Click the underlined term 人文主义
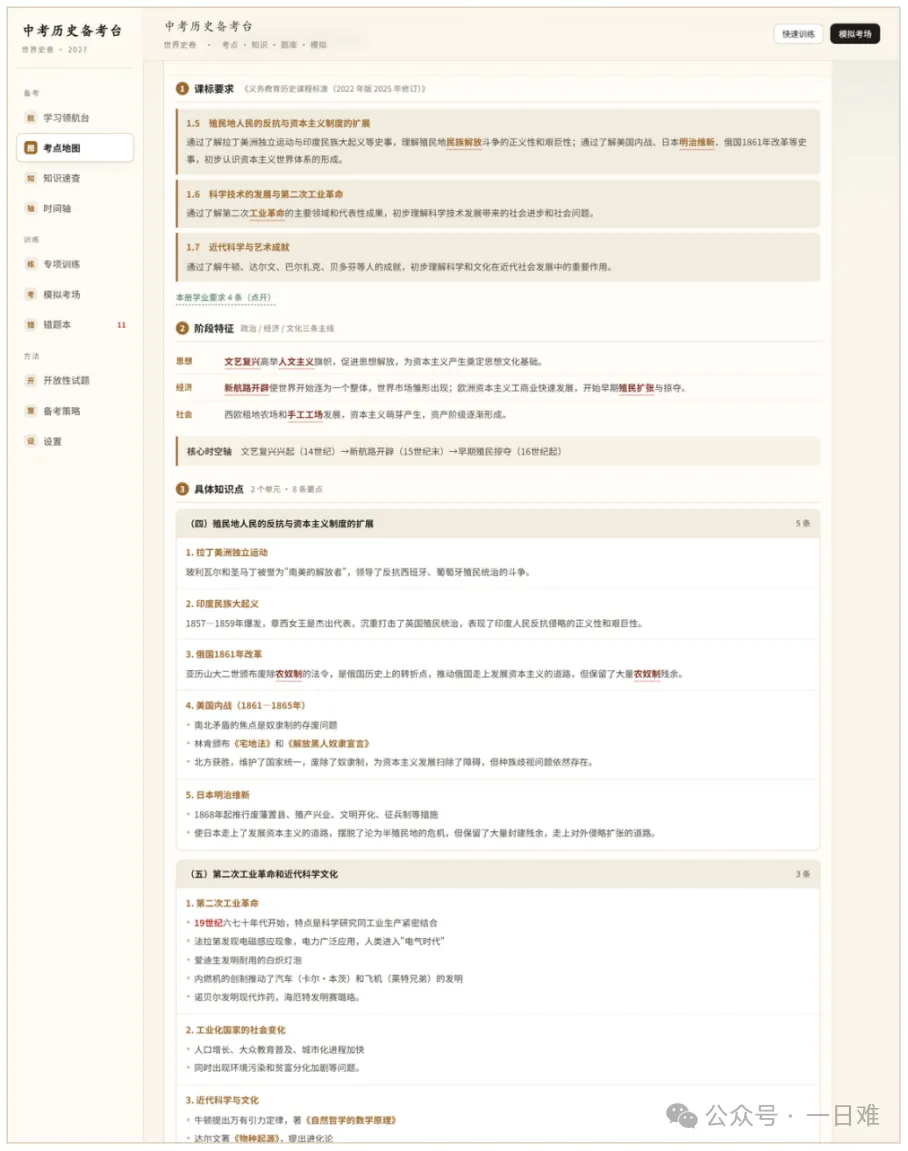908x1151 pixels. click(x=296, y=362)
